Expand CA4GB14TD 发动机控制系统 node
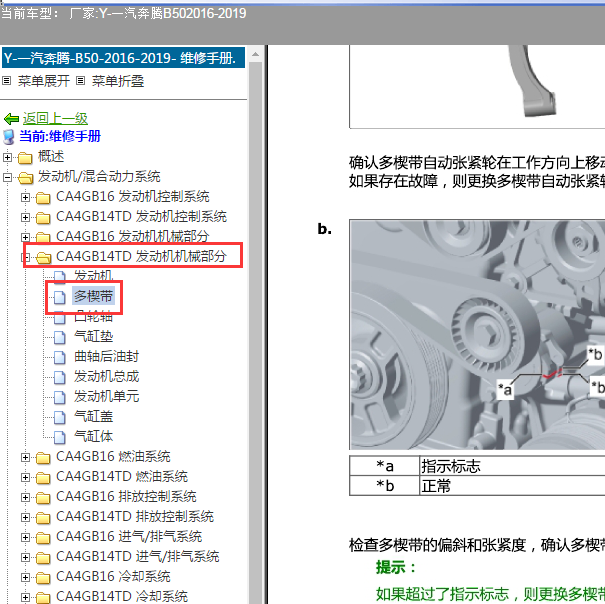This screenshot has height=604, width=605. click(25, 217)
